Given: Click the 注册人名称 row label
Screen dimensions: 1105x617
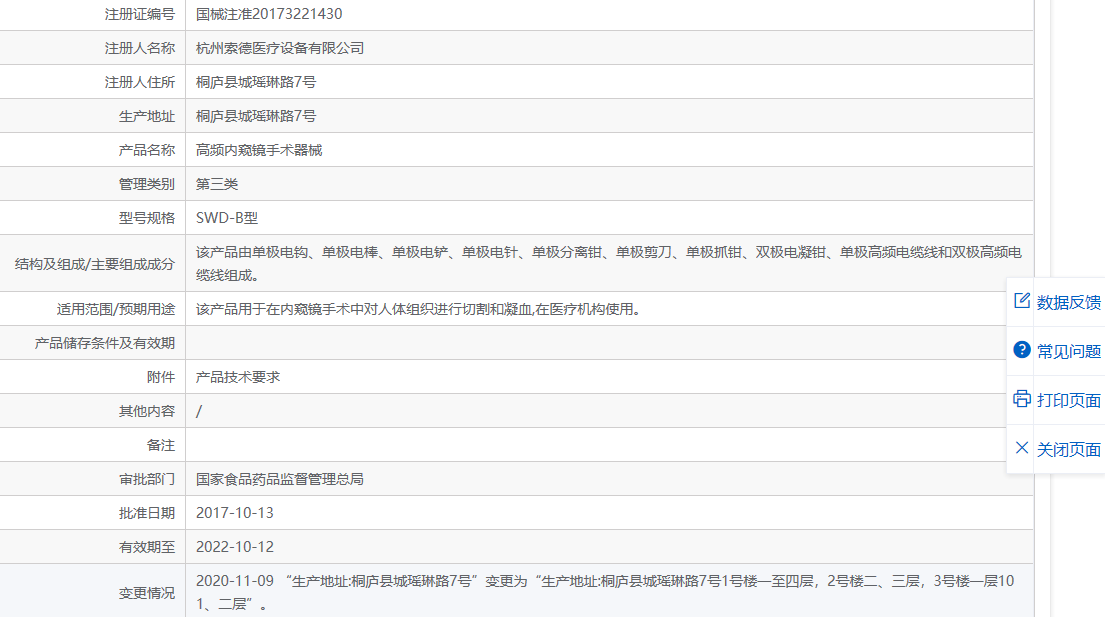Looking at the screenshot, I should (140, 48).
